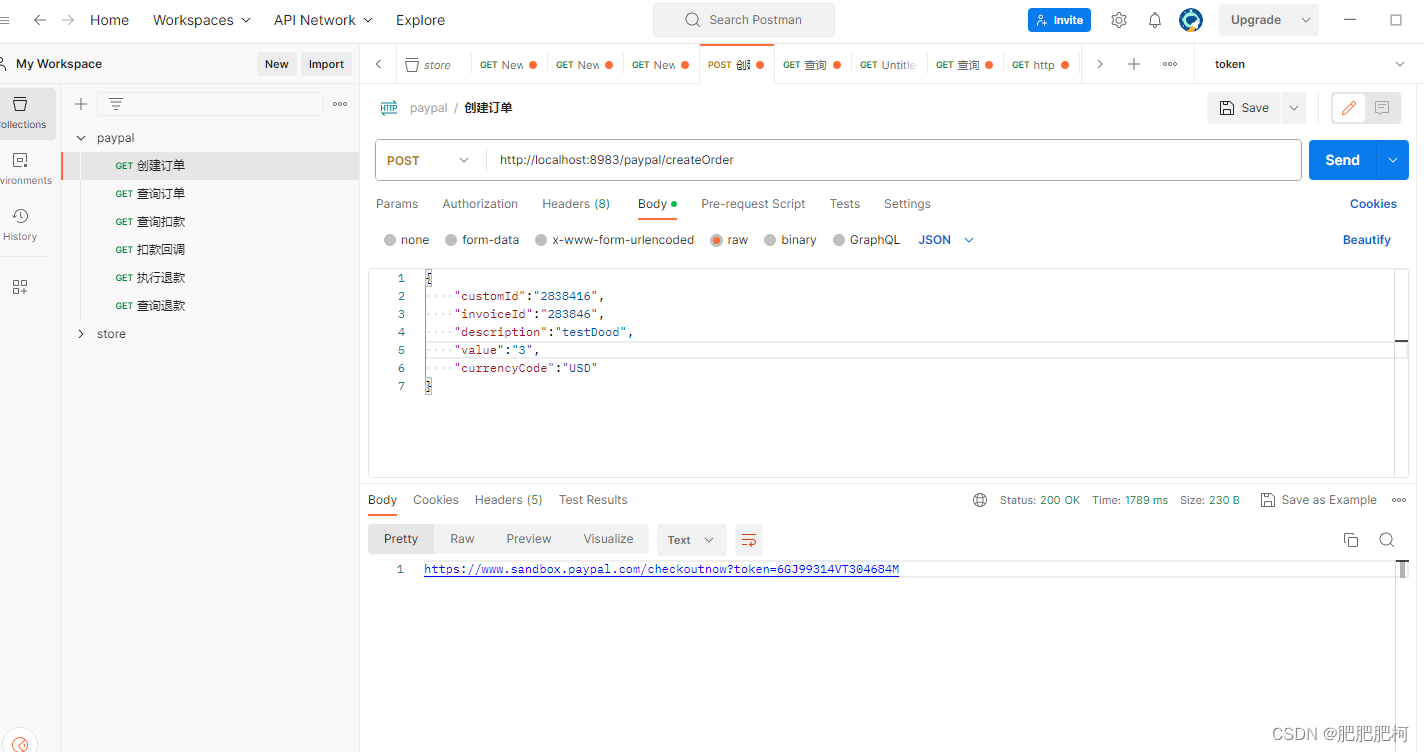Open tab bar three-dot options
The width and height of the screenshot is (1424, 752).
tap(1170, 64)
